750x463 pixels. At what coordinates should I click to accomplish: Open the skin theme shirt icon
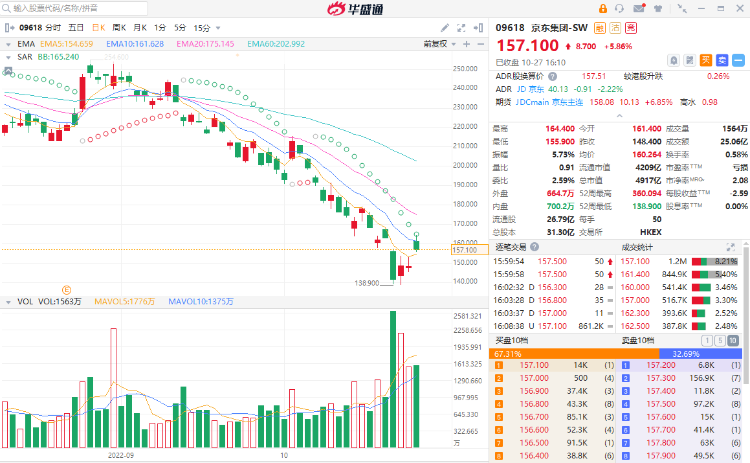pyautogui.click(x=658, y=9)
